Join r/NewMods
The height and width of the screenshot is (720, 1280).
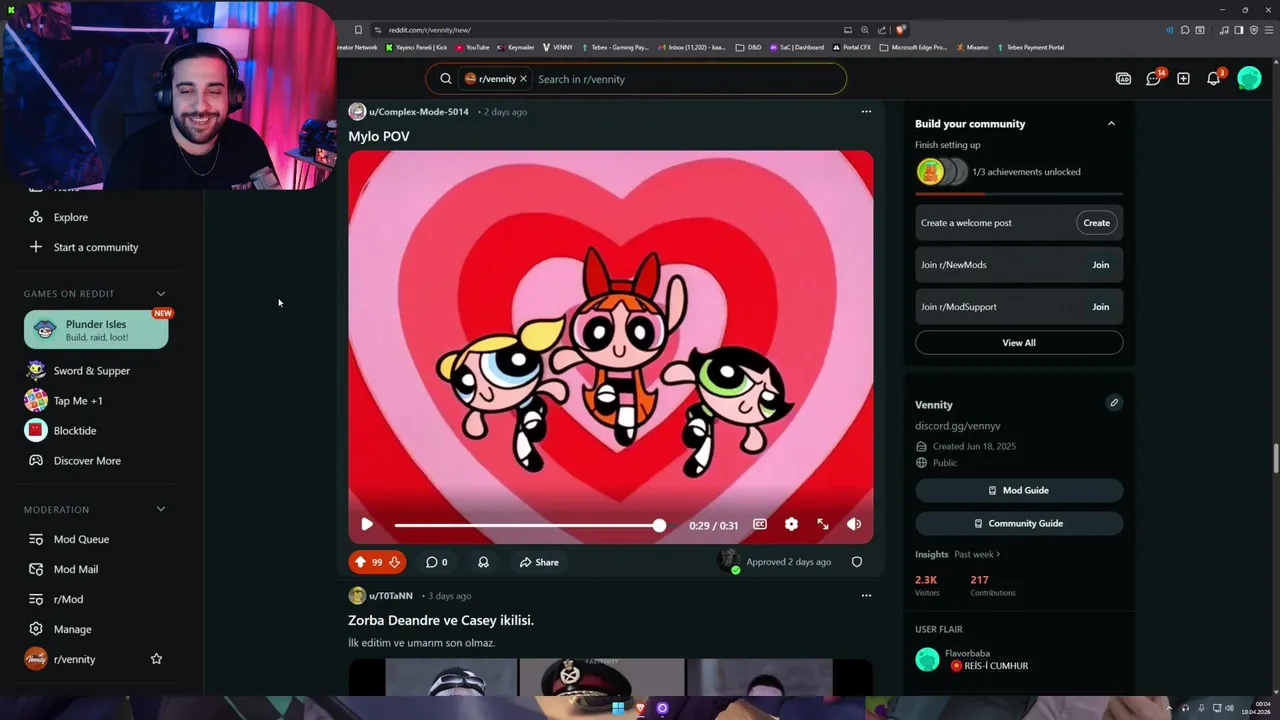coord(1100,265)
